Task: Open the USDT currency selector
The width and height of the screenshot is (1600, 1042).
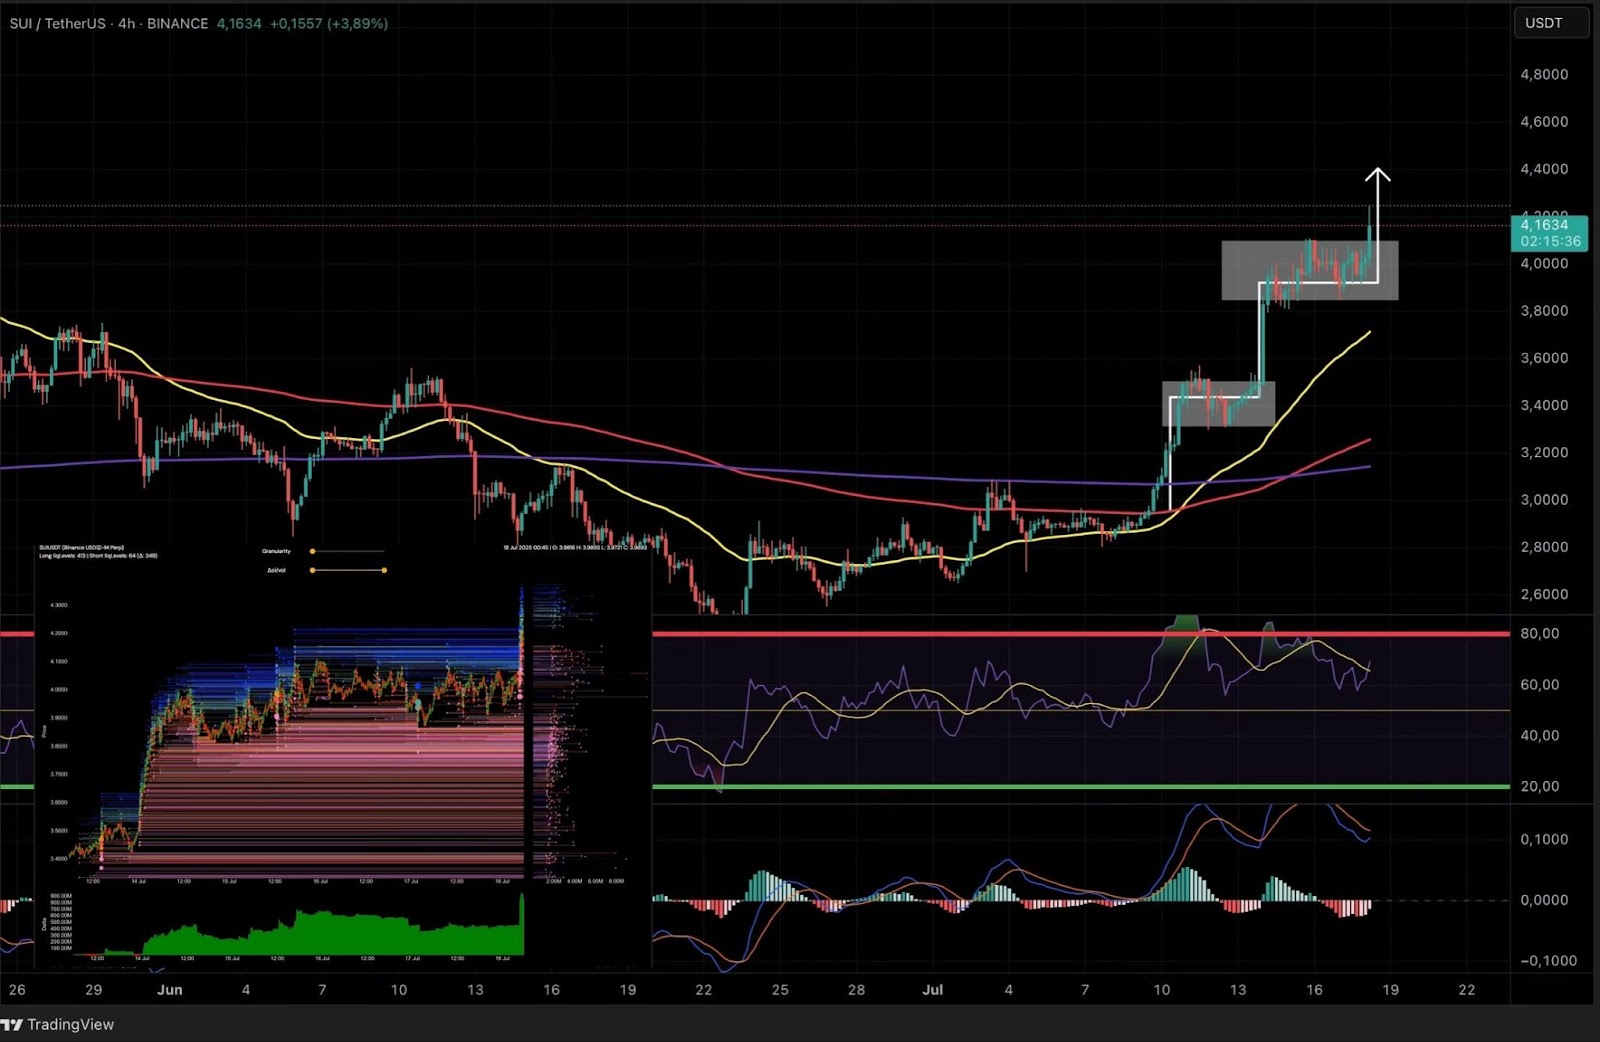Action: (1550, 23)
